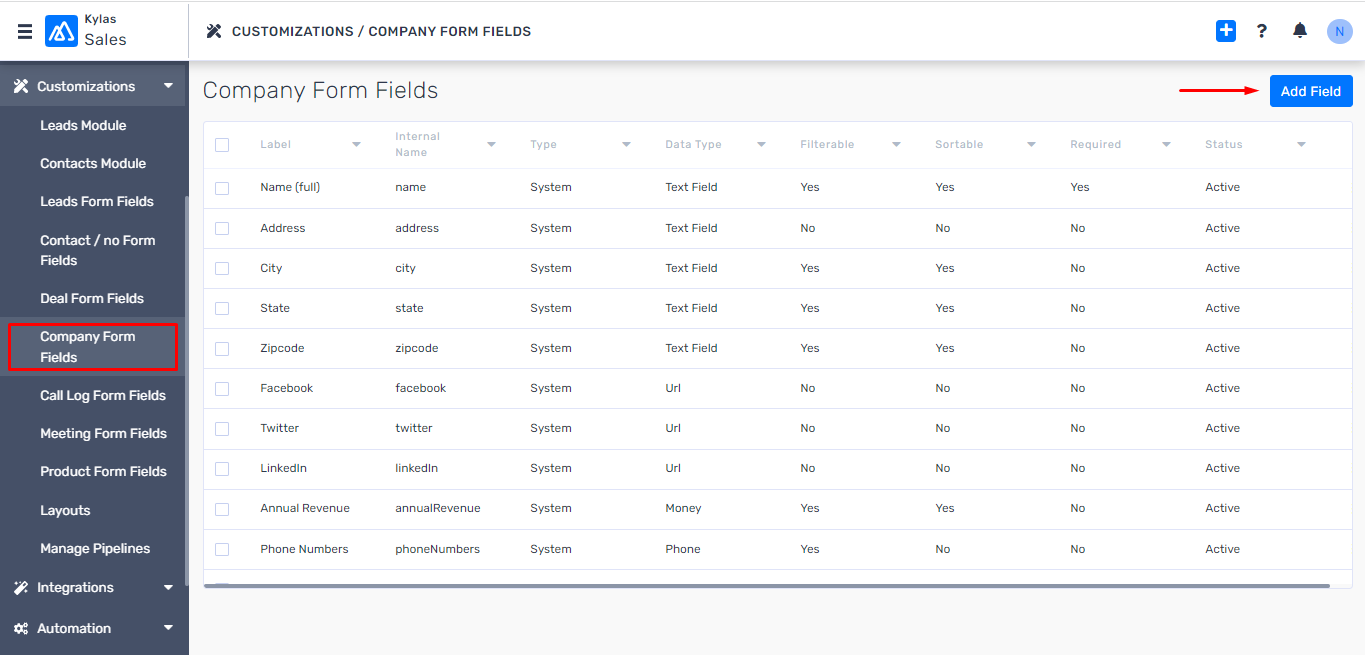Click the 'Money' data type cell
Viewport: 1365px width, 655px height.
click(x=683, y=508)
